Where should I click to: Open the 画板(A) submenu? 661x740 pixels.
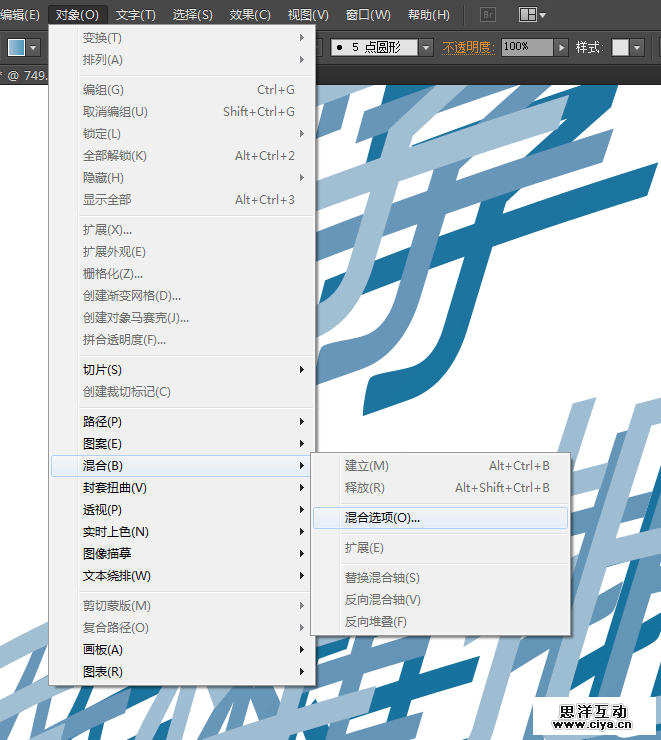103,650
